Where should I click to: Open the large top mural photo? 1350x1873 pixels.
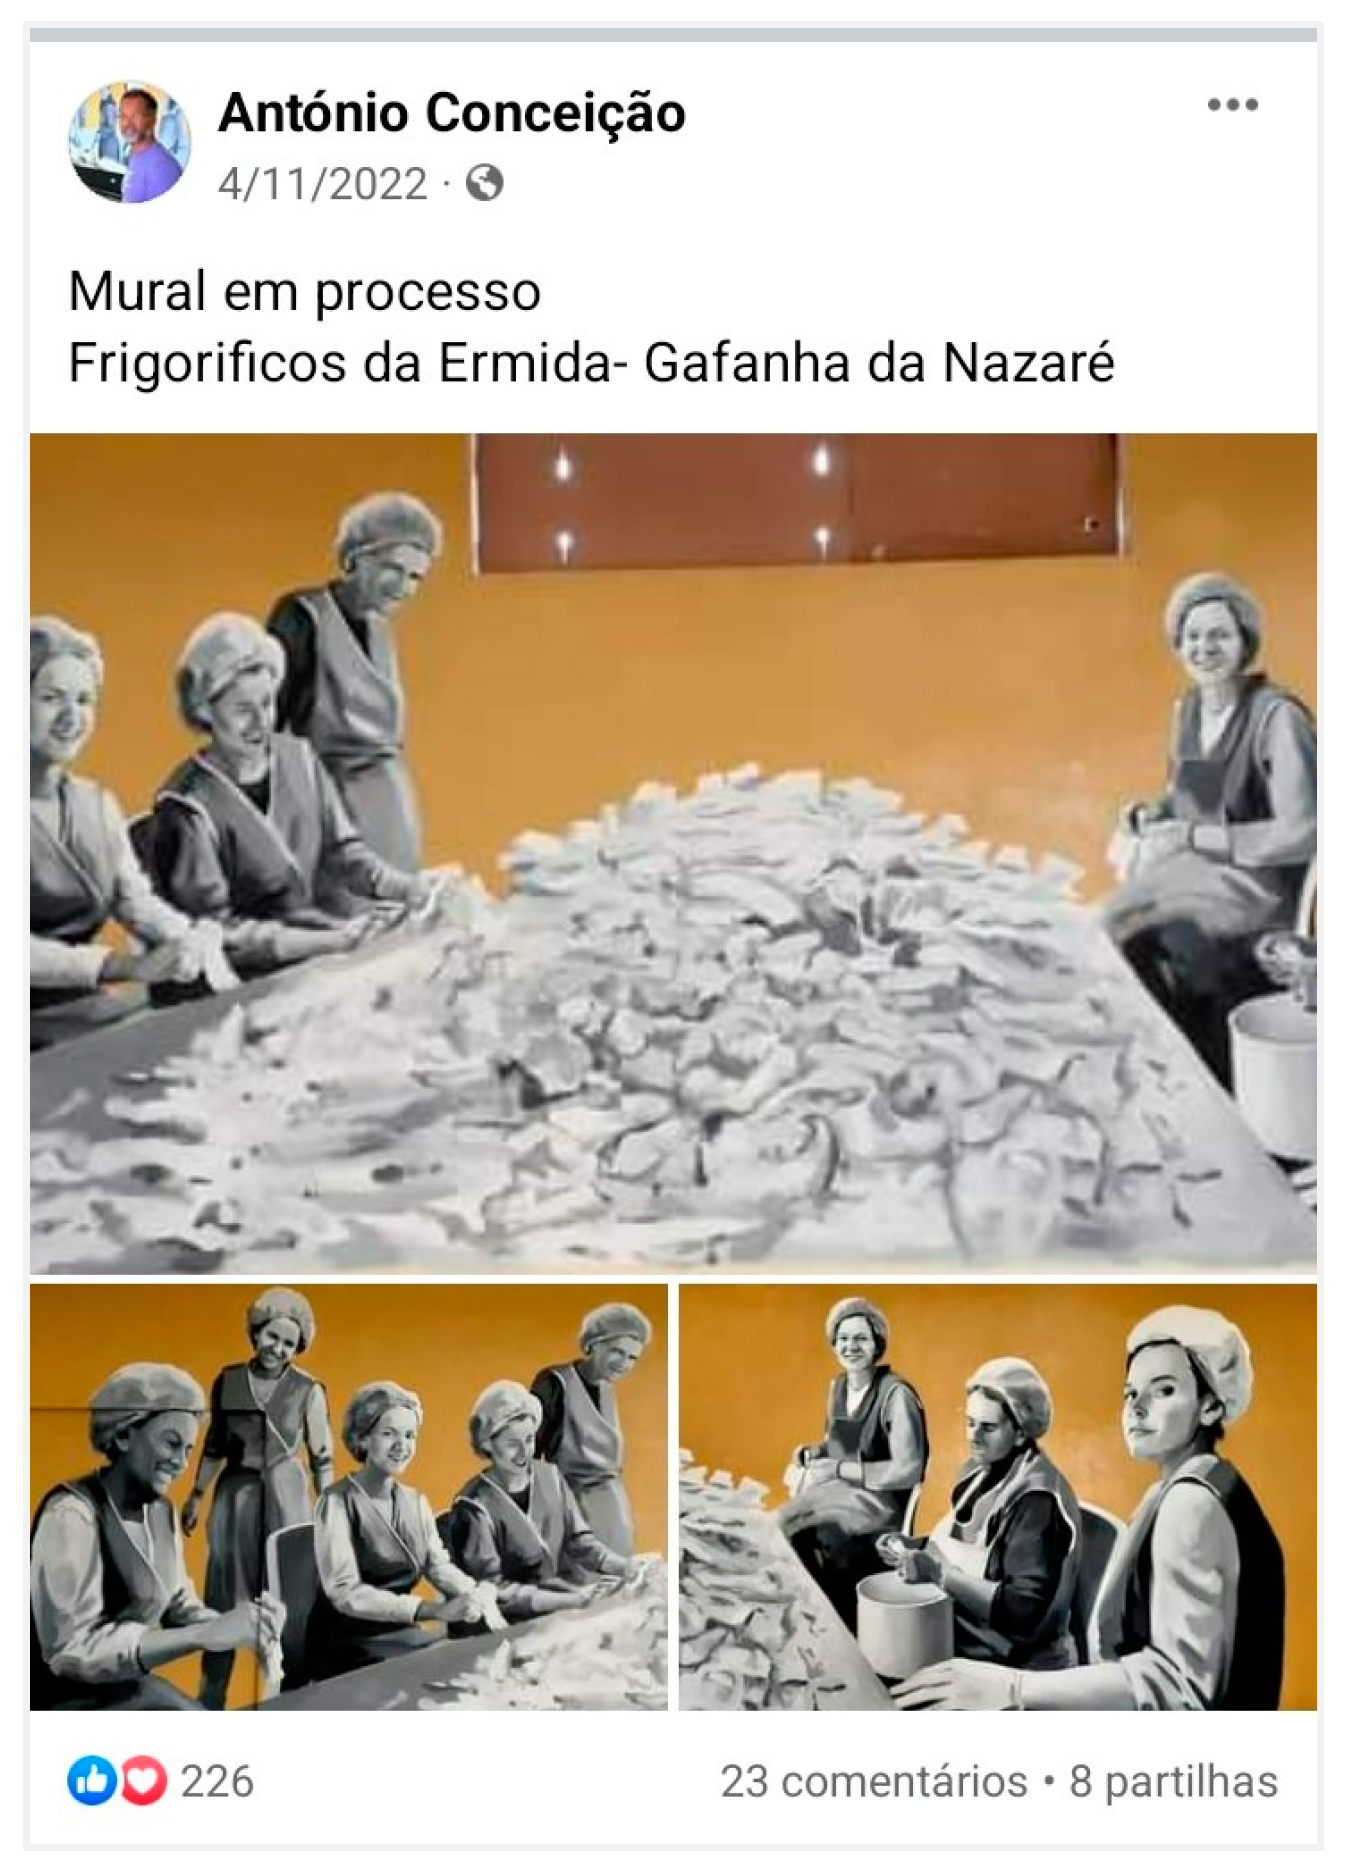673,852
